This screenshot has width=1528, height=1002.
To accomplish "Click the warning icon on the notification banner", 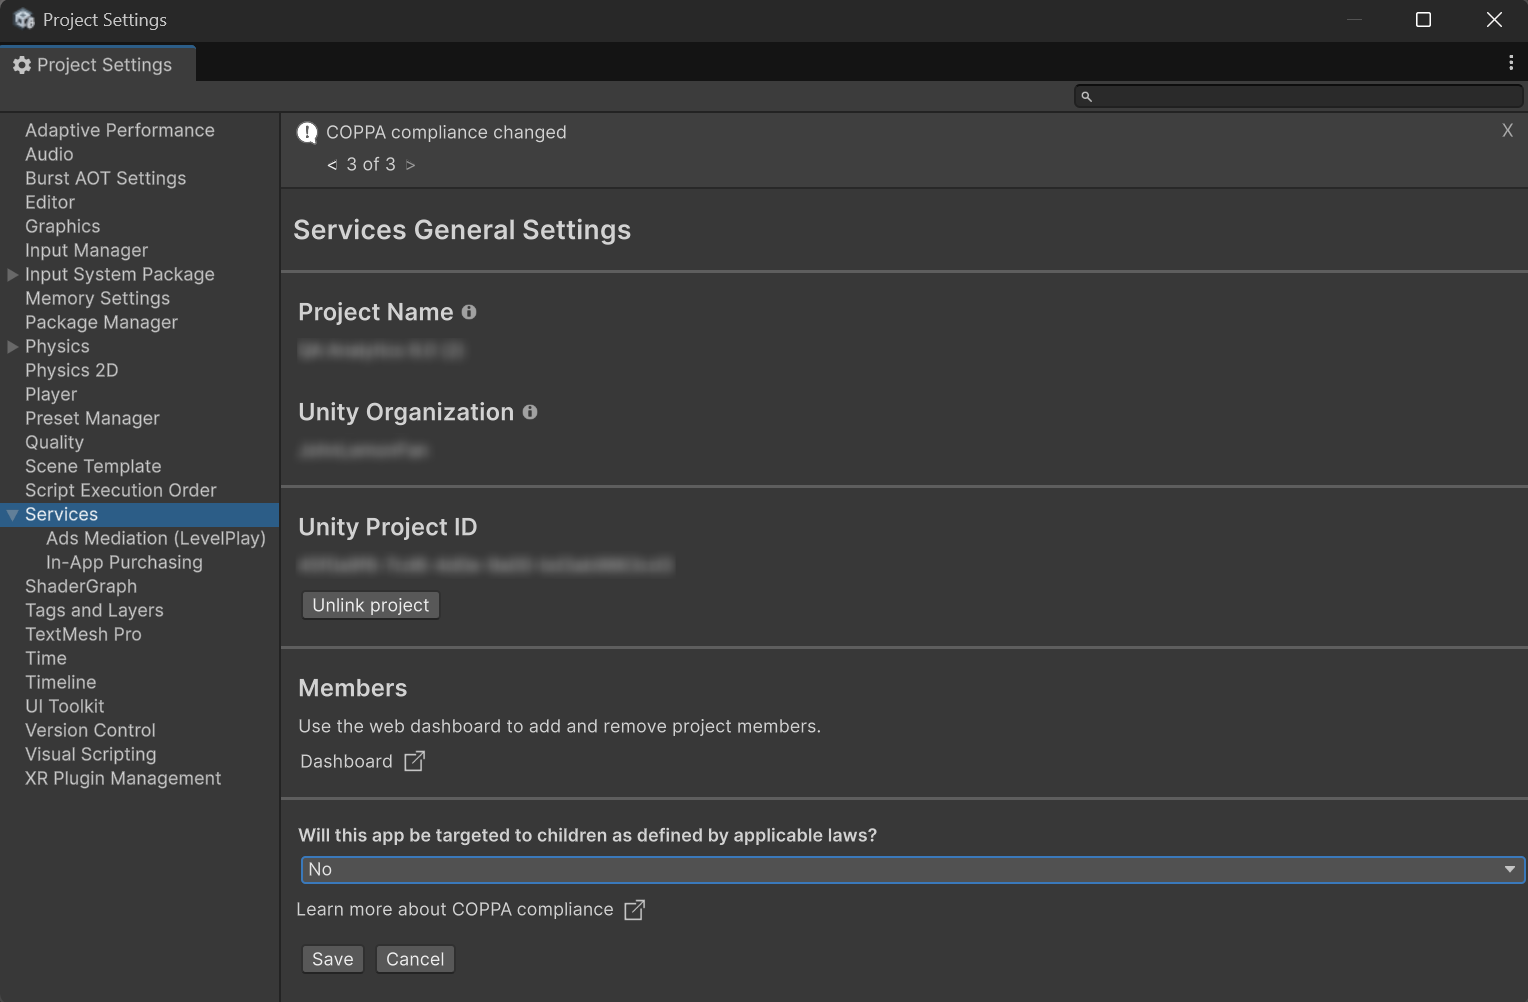I will [307, 132].
